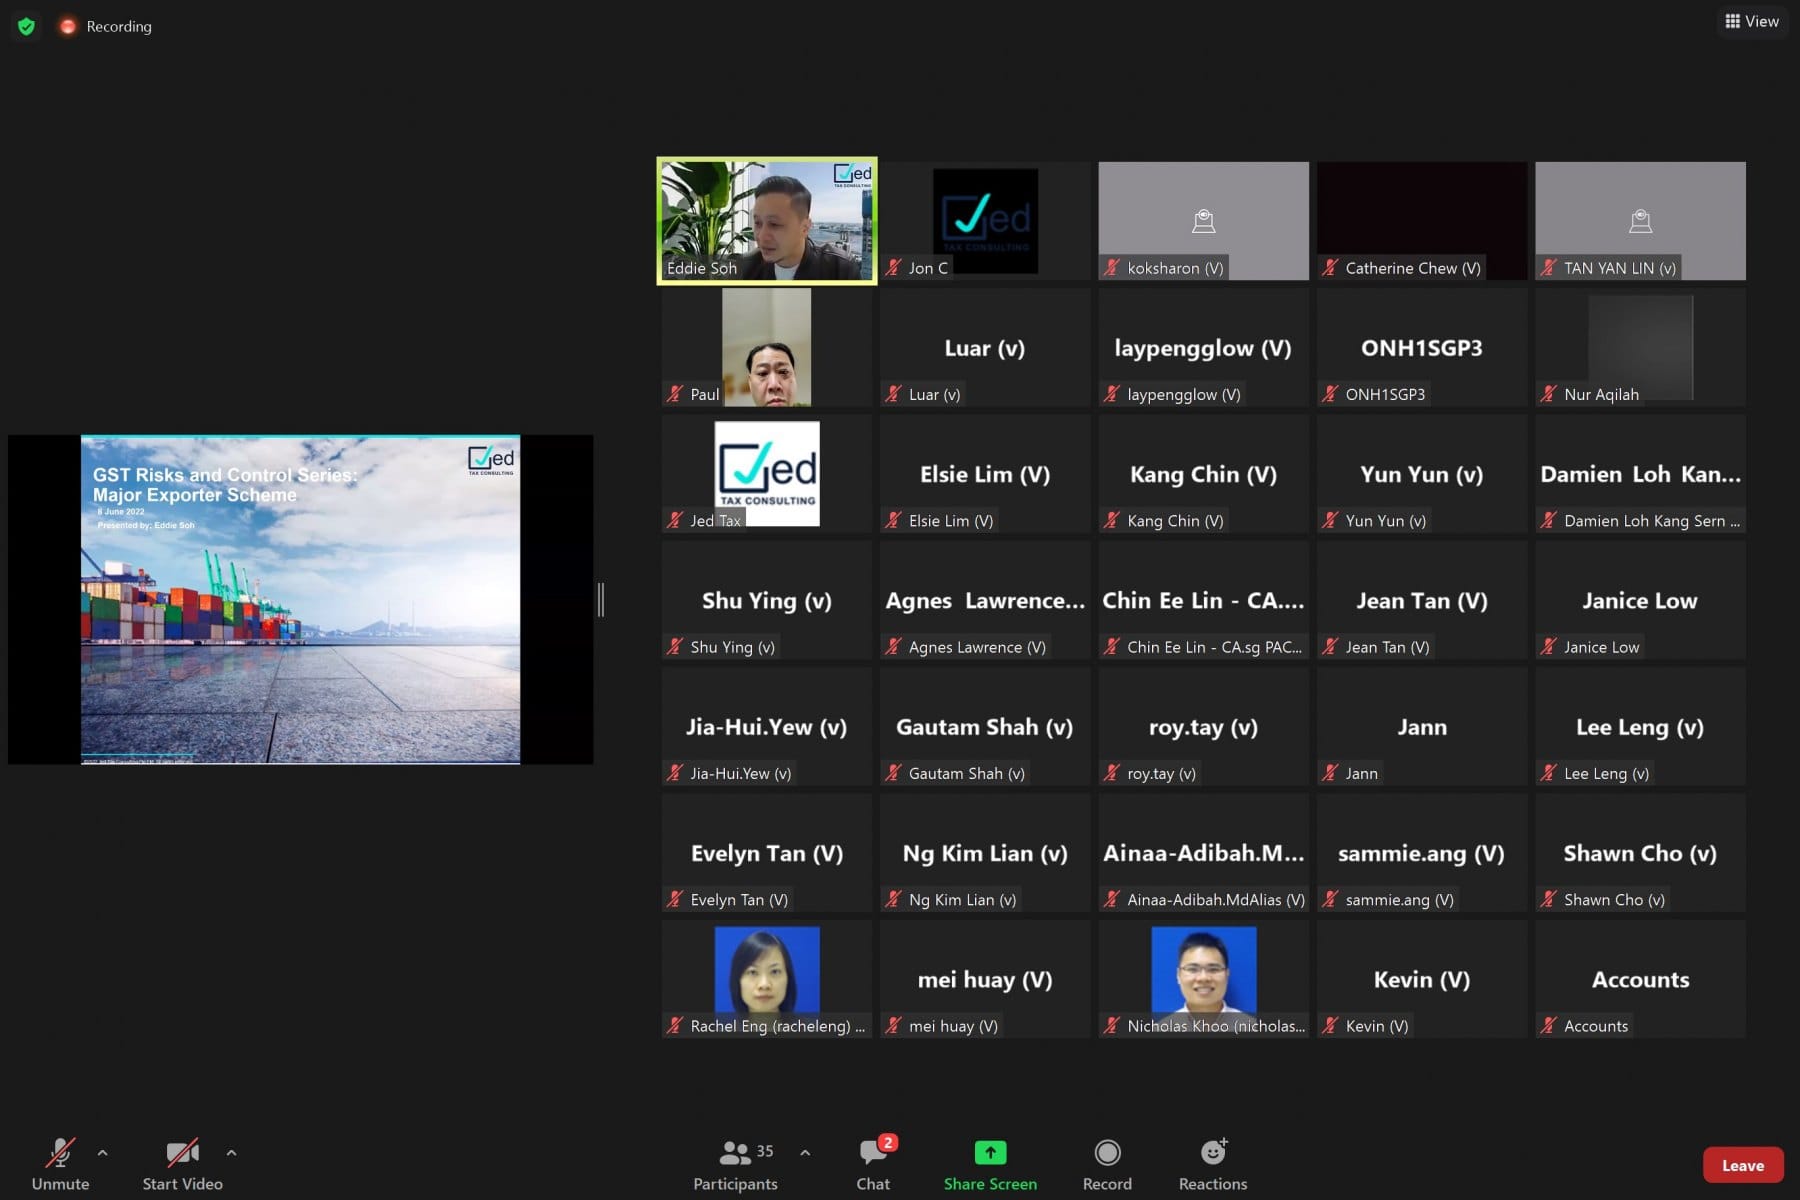Select Eddie Soh's video tile
Viewport: 1800px width, 1200px height.
[767, 221]
